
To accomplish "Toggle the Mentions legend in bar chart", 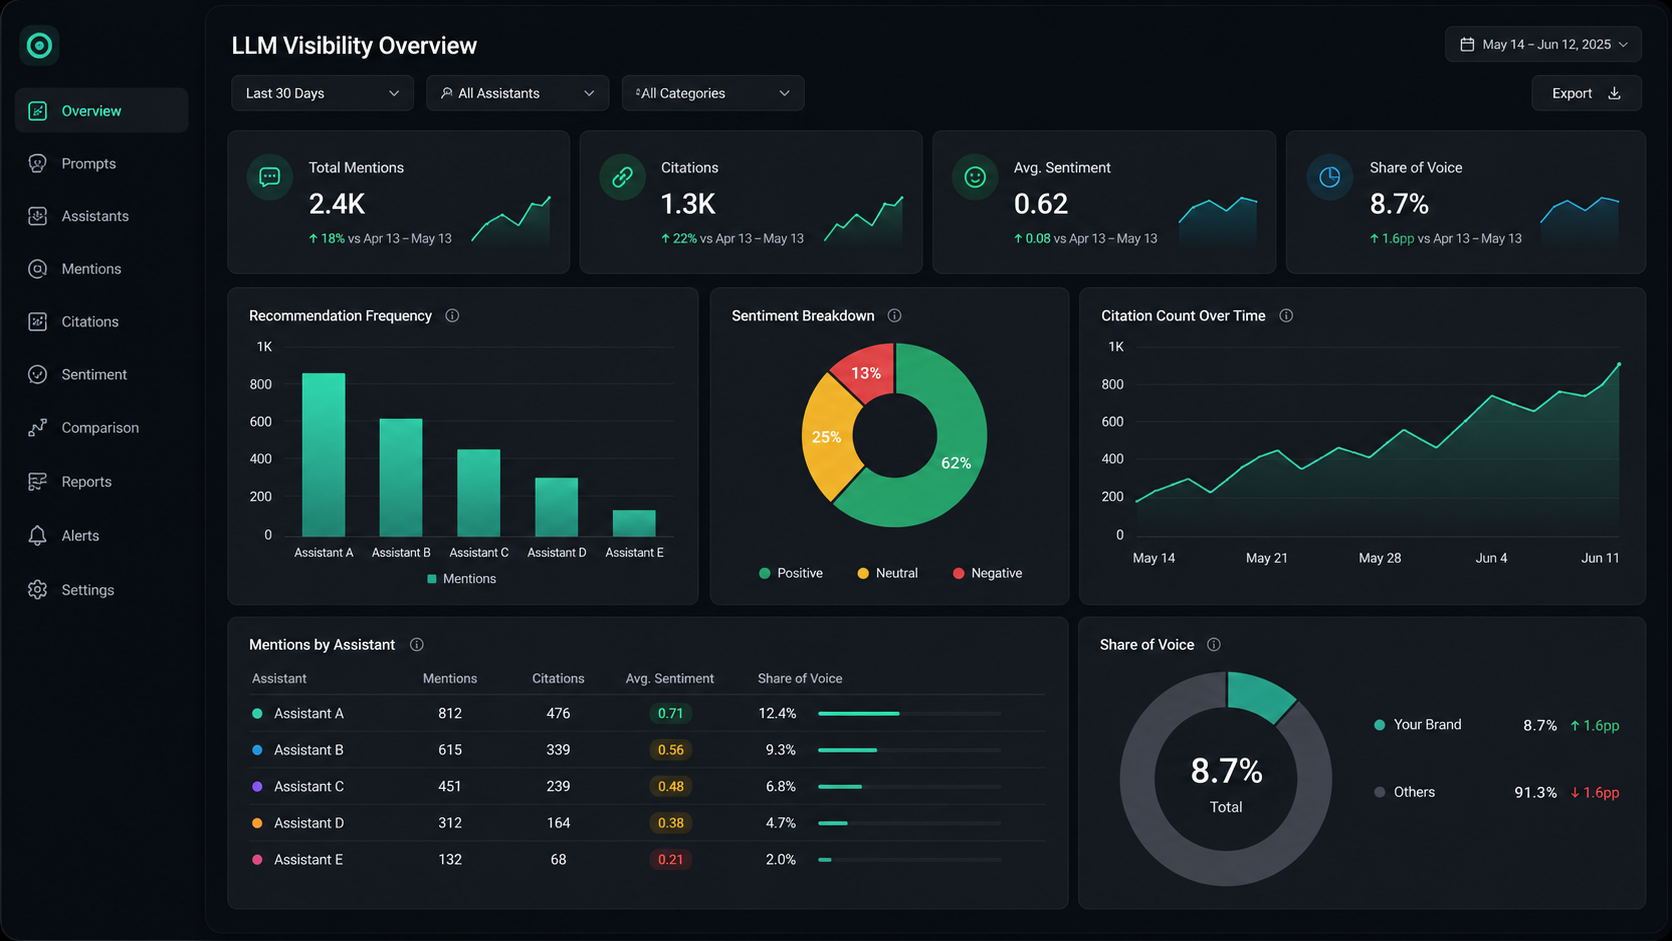I will coord(461,579).
